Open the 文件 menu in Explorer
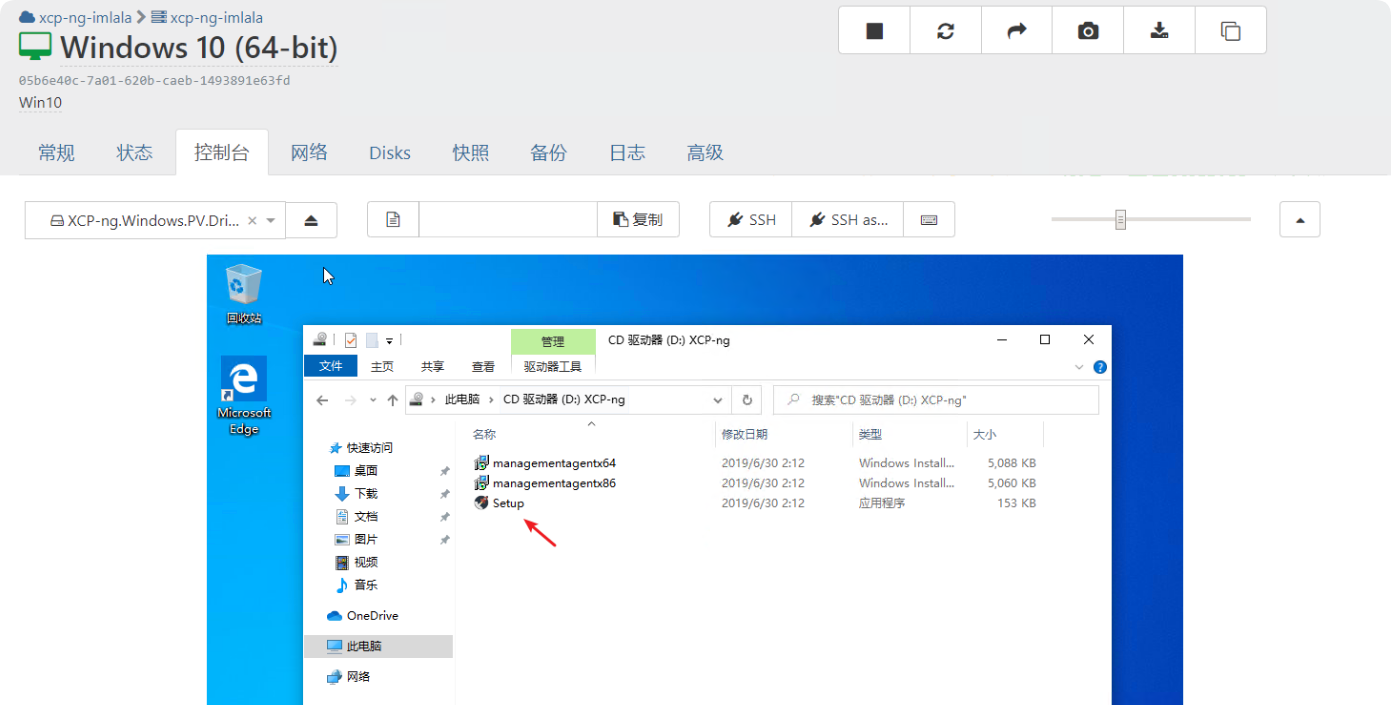 coord(331,367)
